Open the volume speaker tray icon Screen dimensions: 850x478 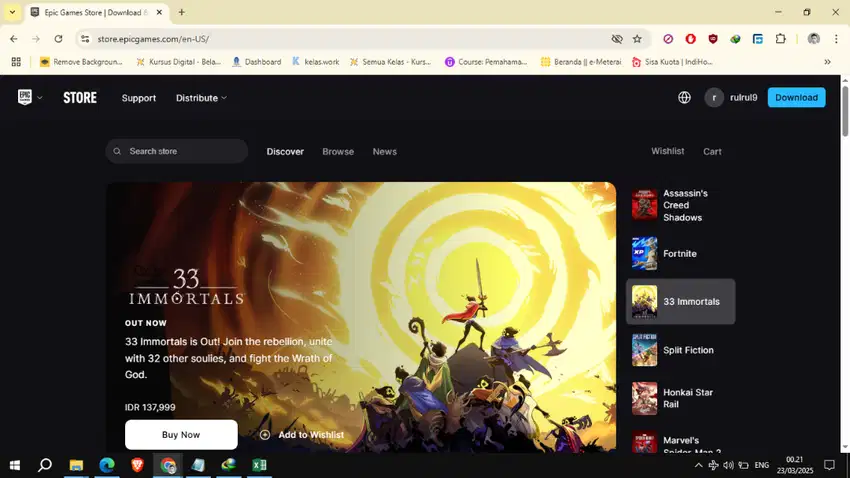point(728,465)
